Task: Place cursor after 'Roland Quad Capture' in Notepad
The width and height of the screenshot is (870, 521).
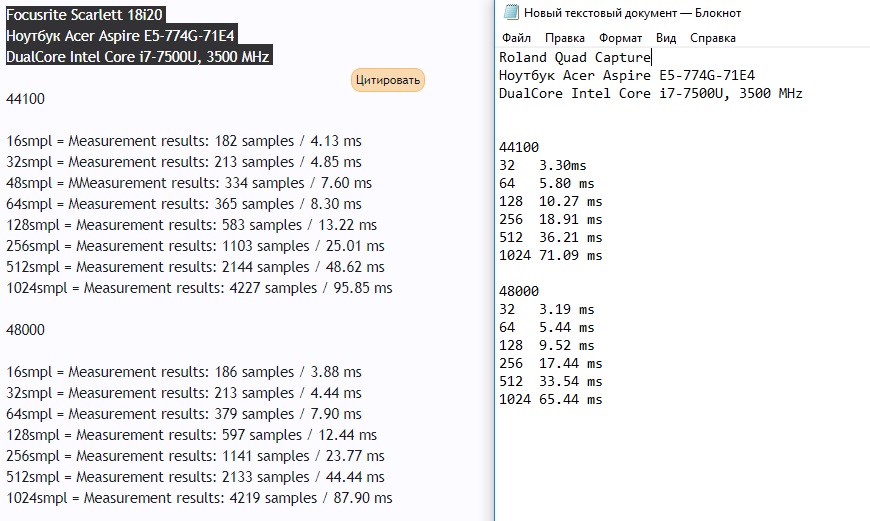Action: coord(651,57)
